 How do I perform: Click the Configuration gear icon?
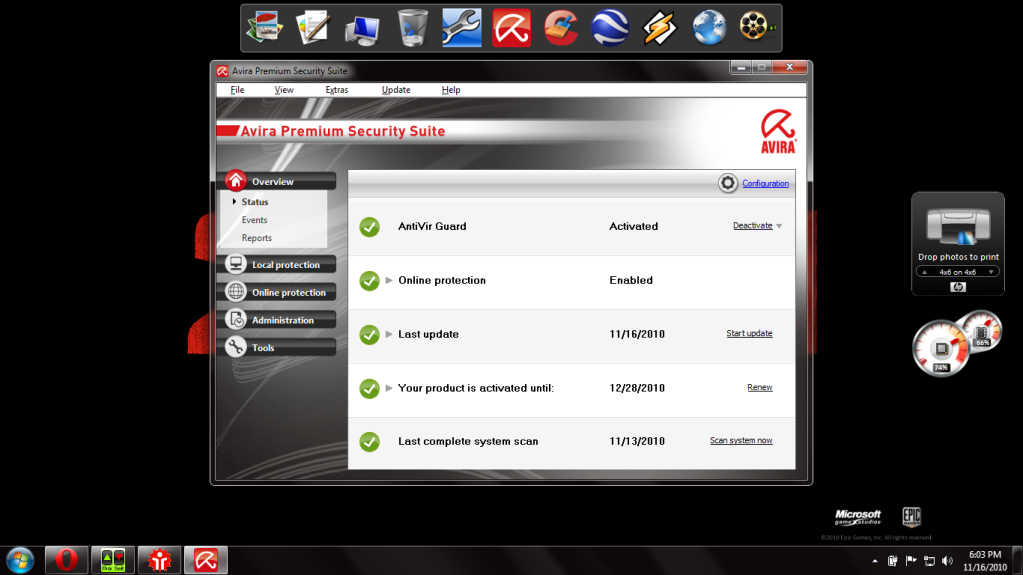[x=727, y=183]
